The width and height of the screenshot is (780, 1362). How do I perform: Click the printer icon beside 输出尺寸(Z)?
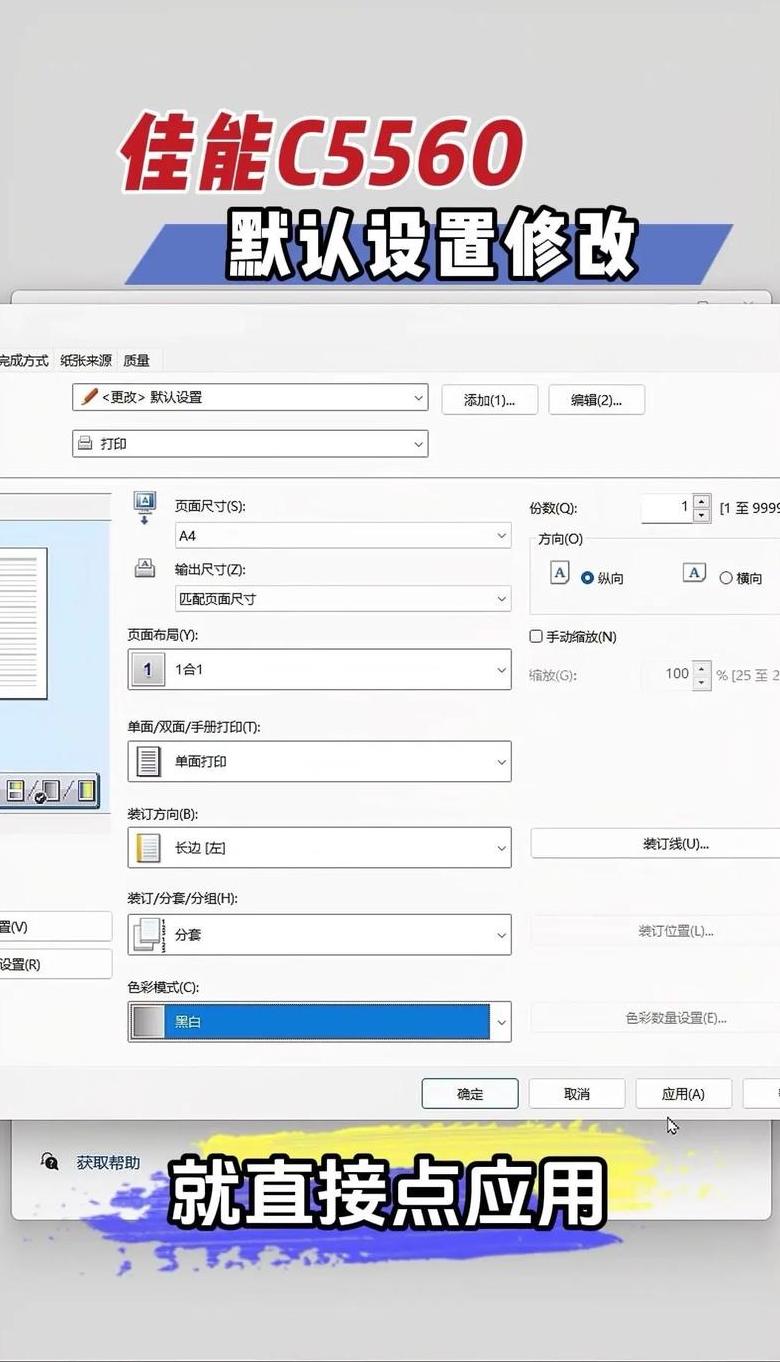144,569
